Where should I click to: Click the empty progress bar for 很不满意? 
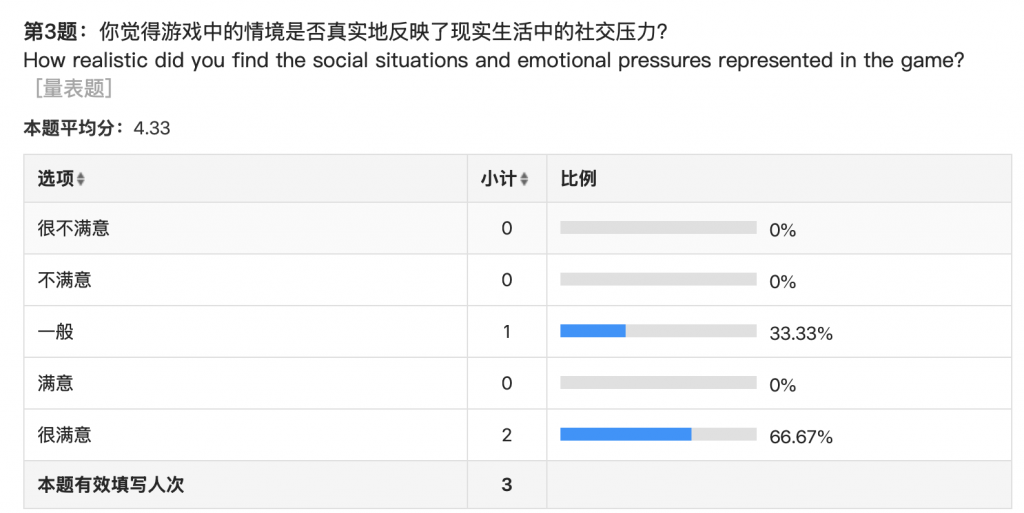(x=658, y=228)
